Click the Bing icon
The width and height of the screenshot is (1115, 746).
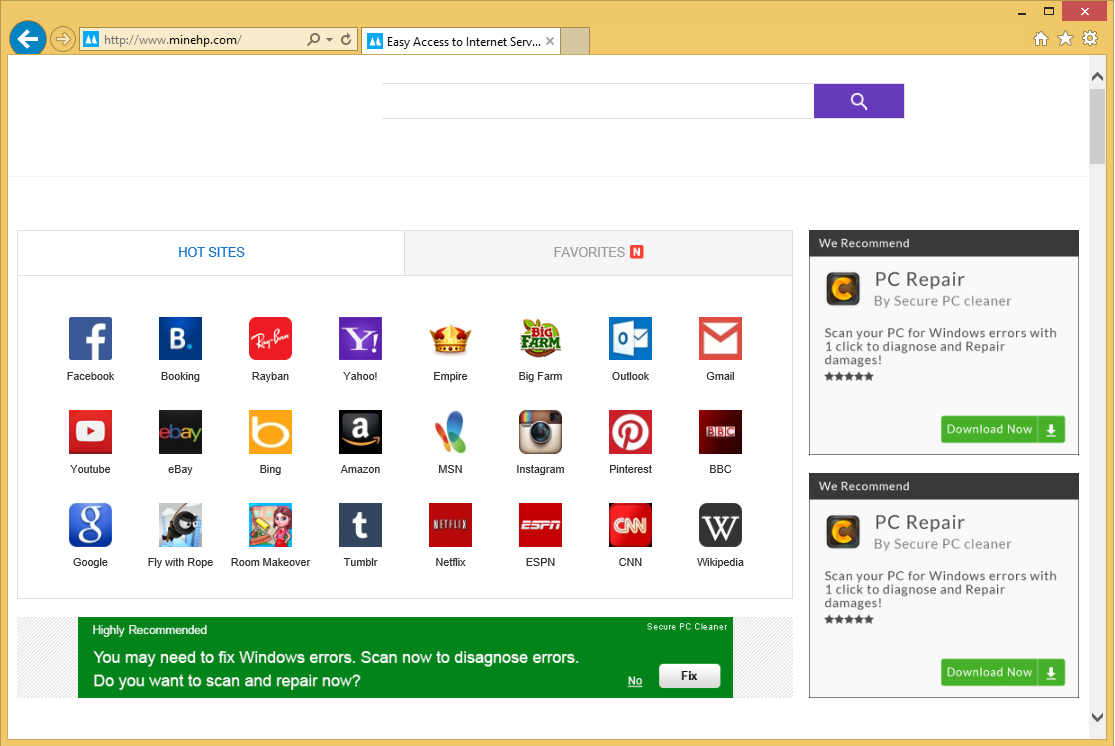(x=270, y=432)
